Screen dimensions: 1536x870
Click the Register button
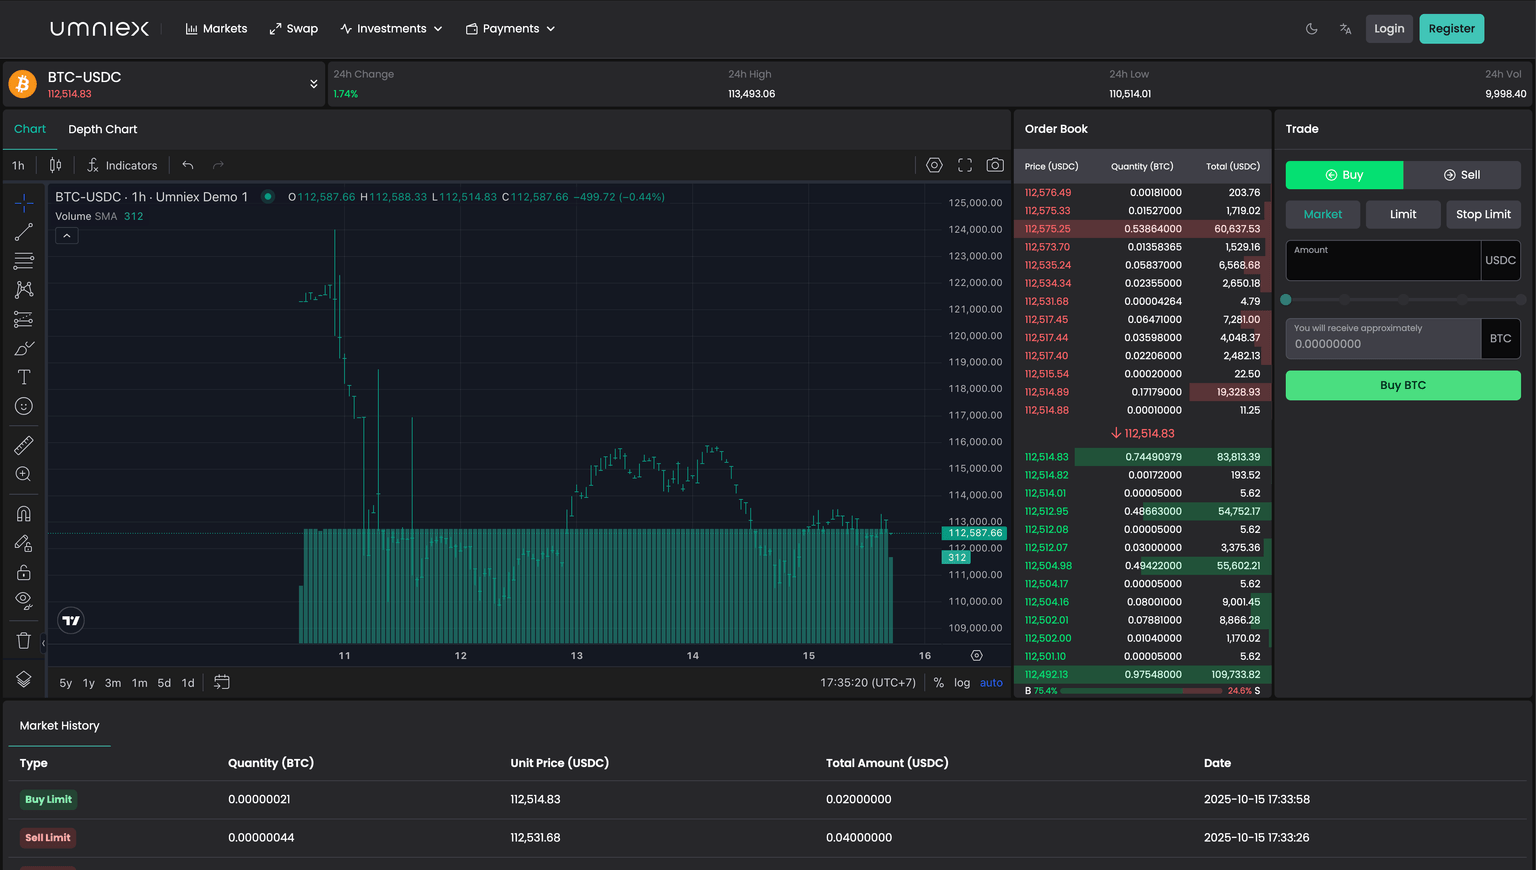[x=1451, y=29]
